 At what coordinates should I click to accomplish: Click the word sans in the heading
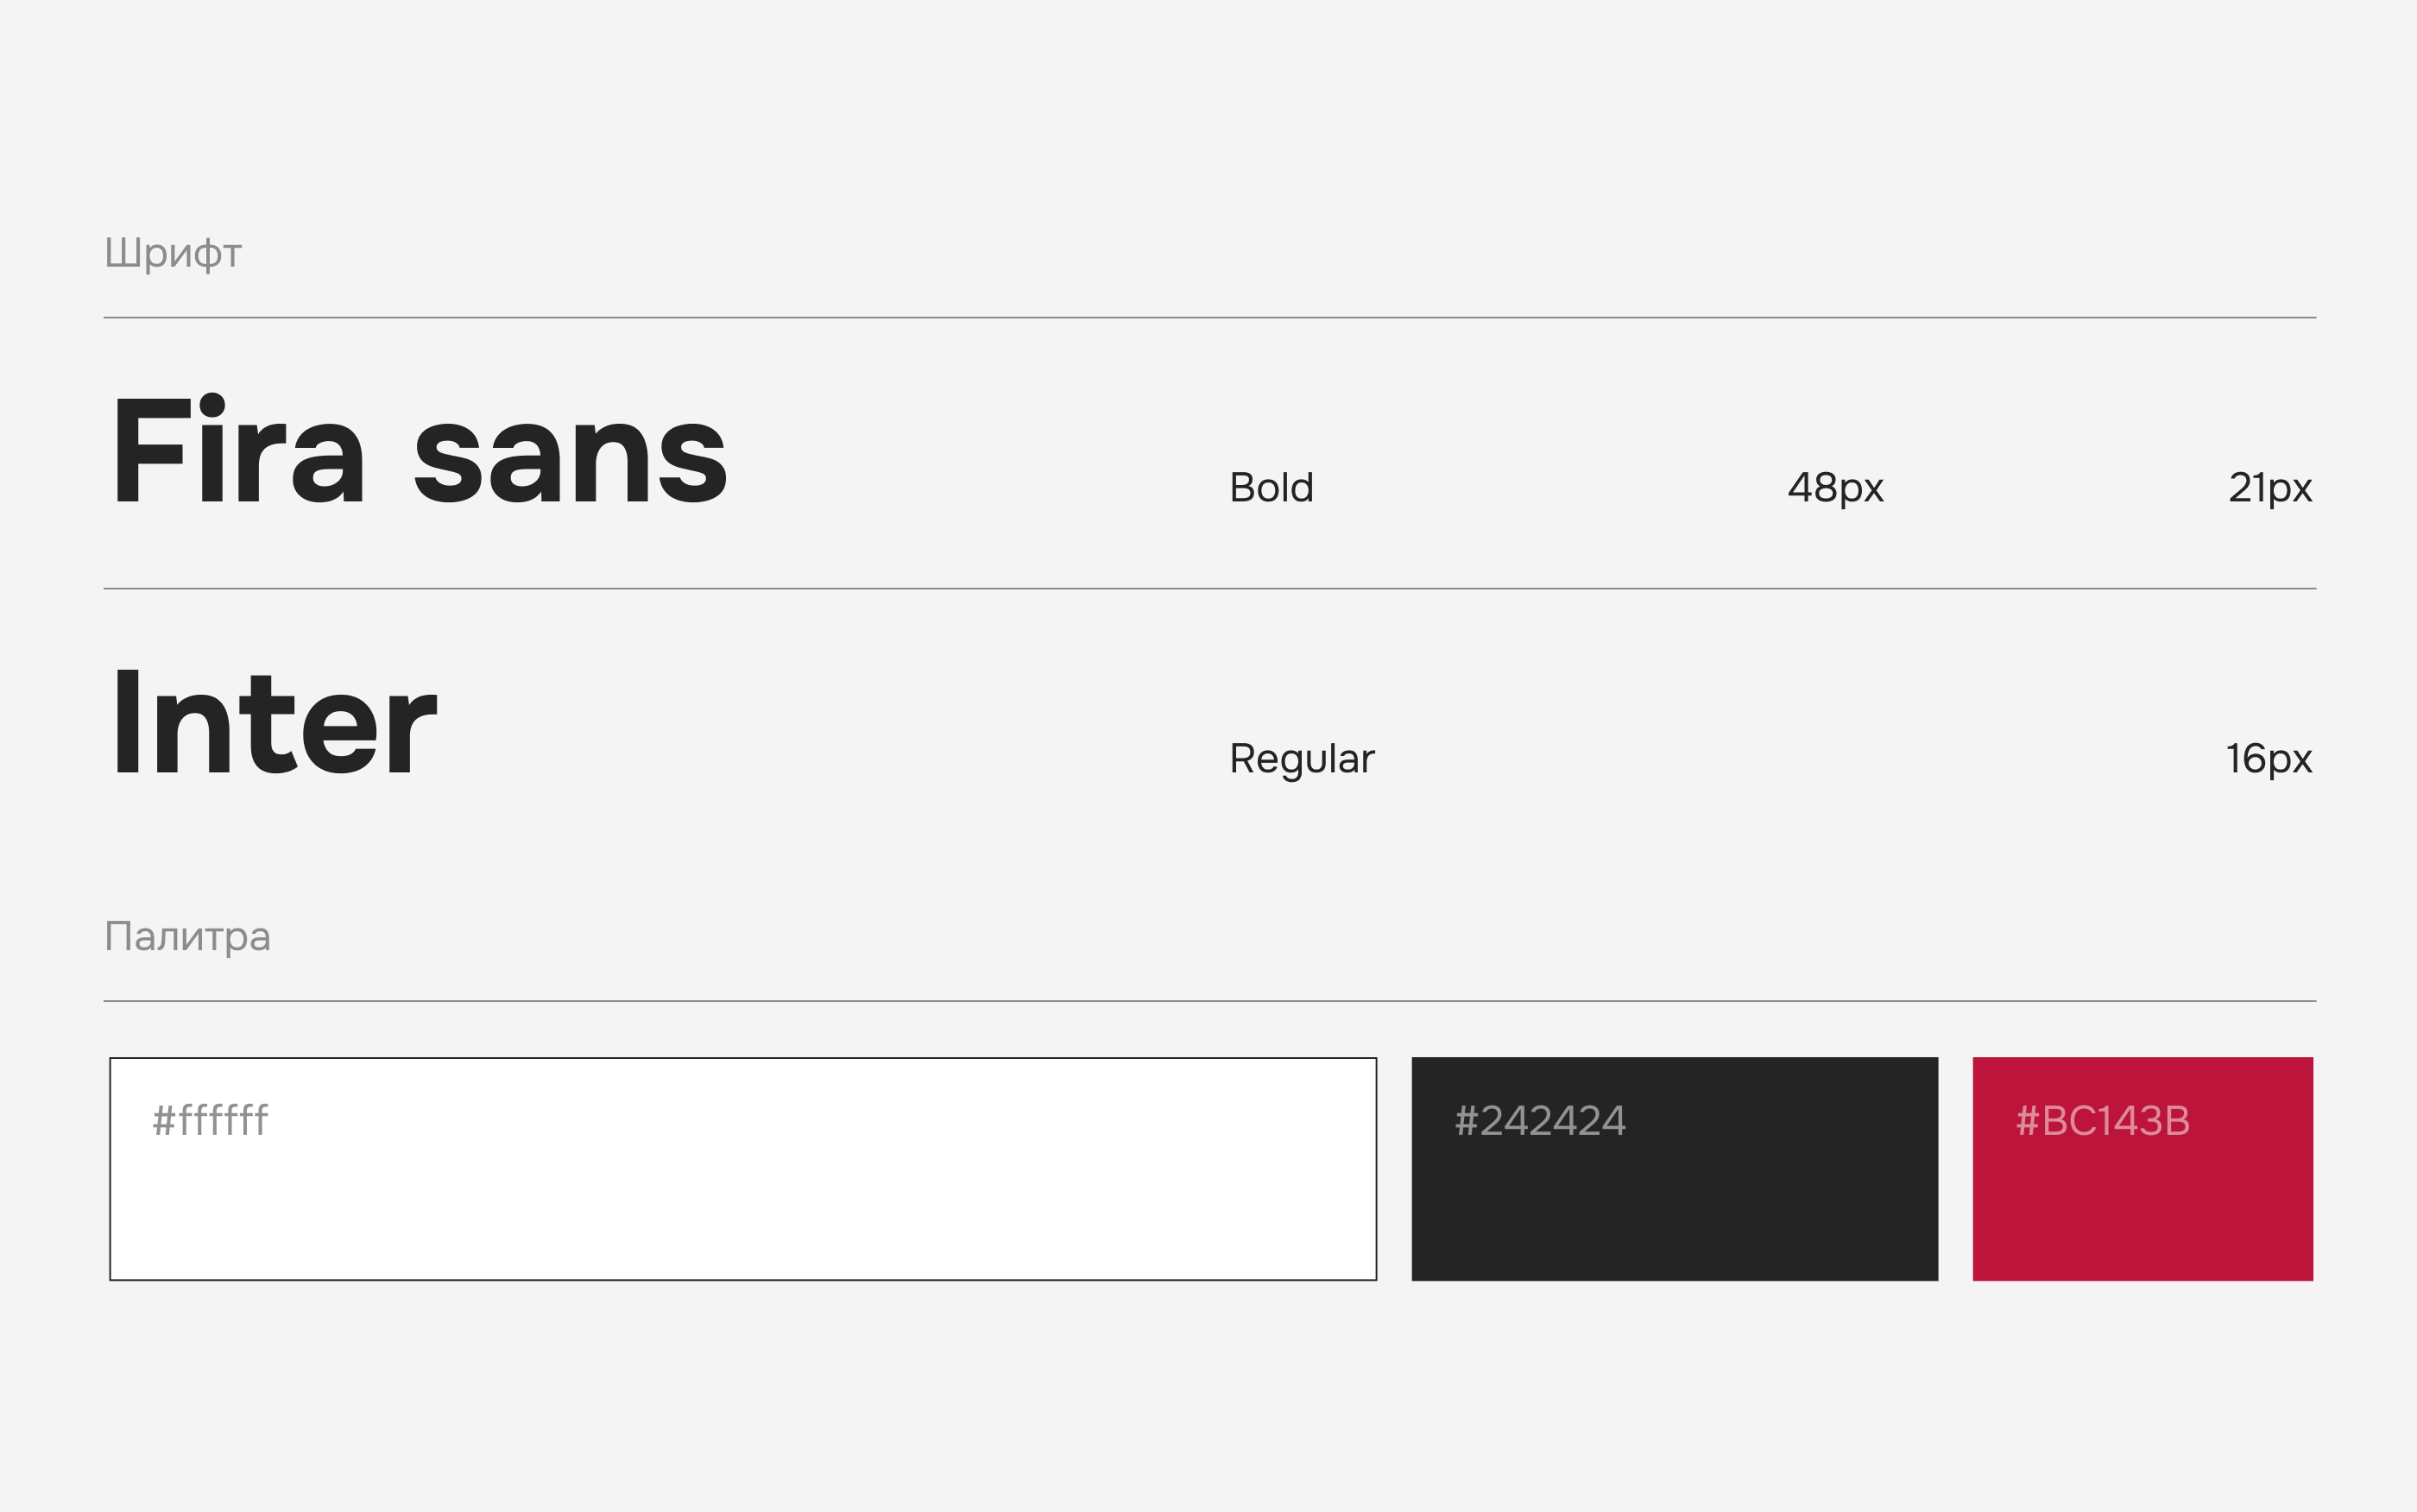coord(570,459)
